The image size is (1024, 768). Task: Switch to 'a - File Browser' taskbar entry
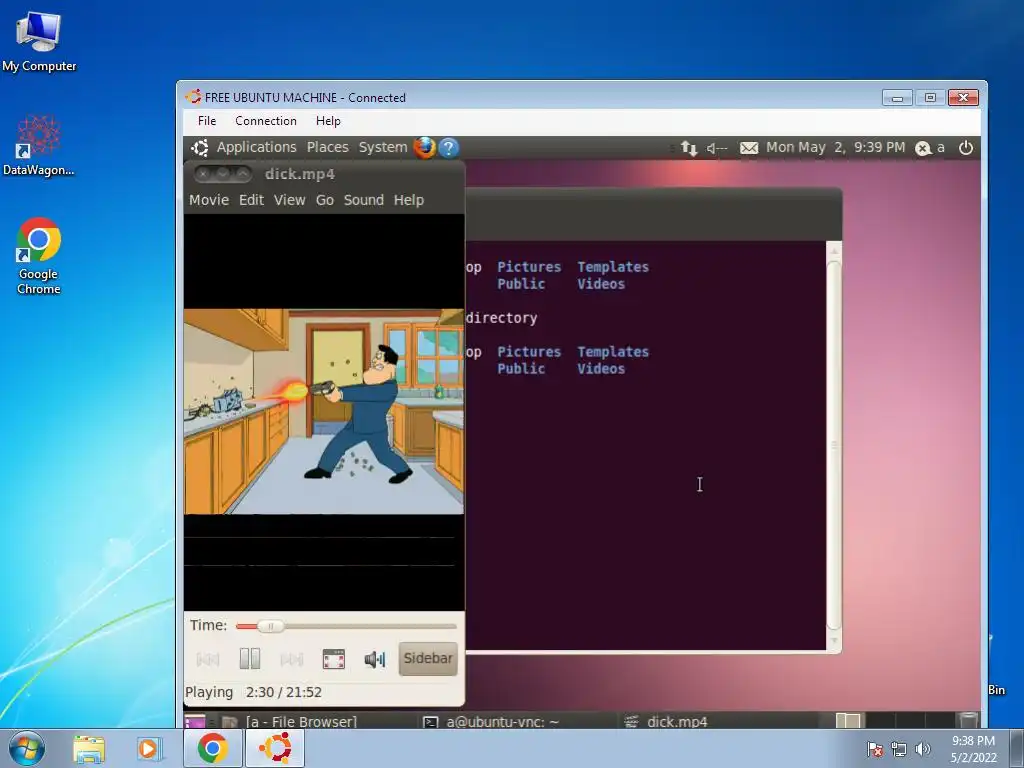[x=291, y=722]
